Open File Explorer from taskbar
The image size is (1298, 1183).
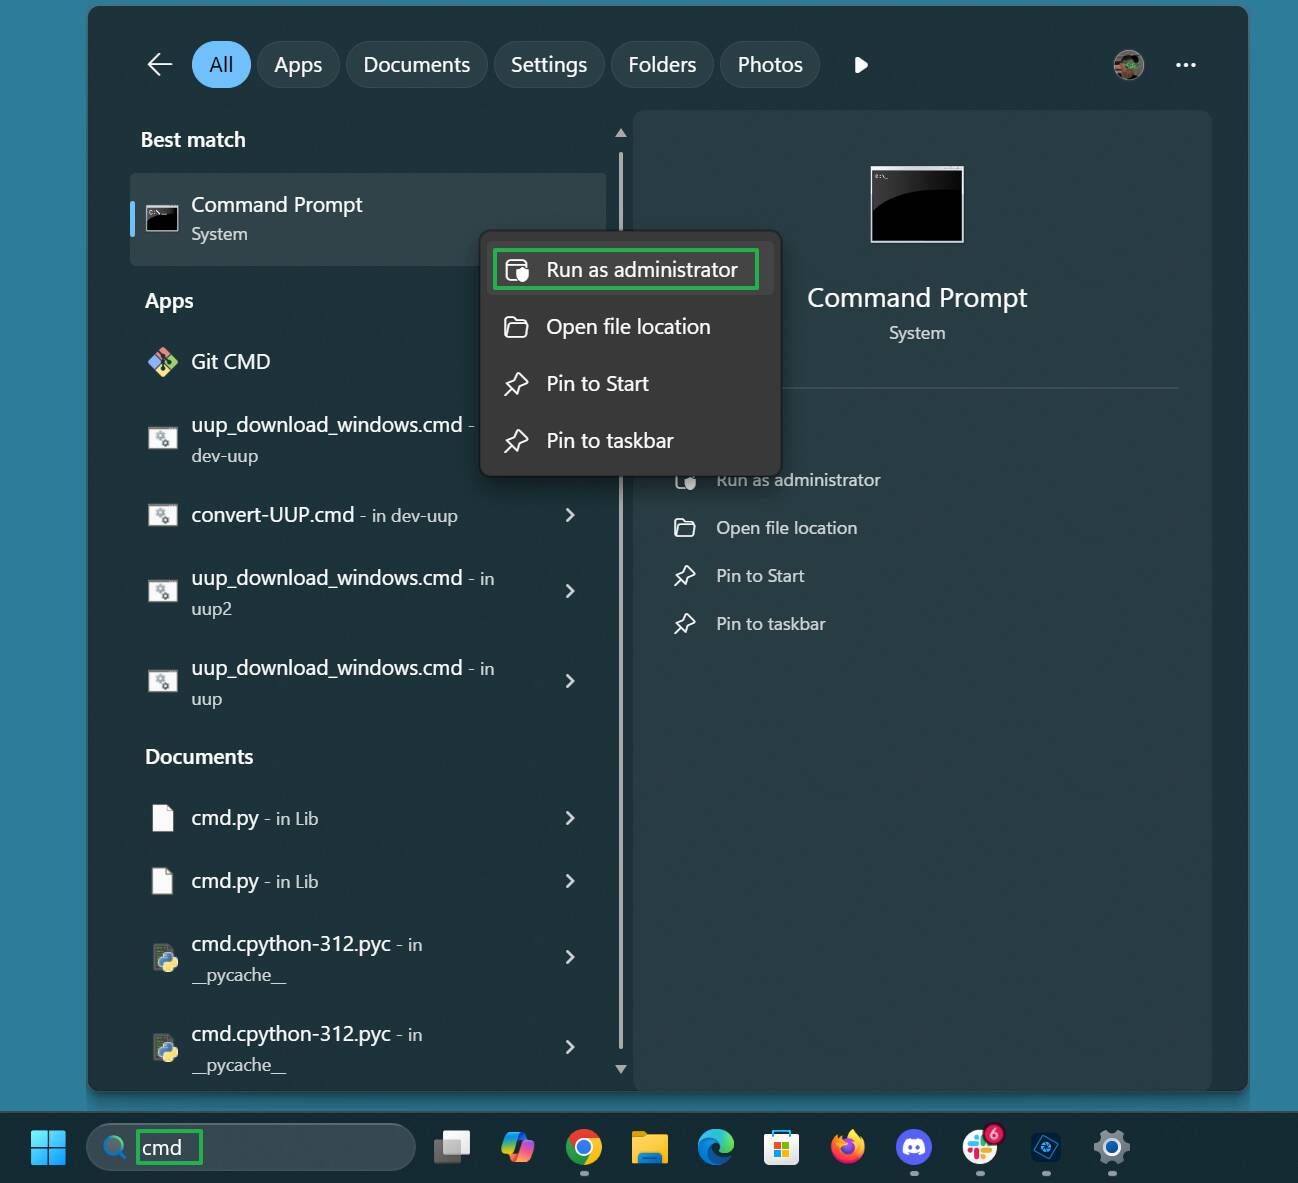650,1147
